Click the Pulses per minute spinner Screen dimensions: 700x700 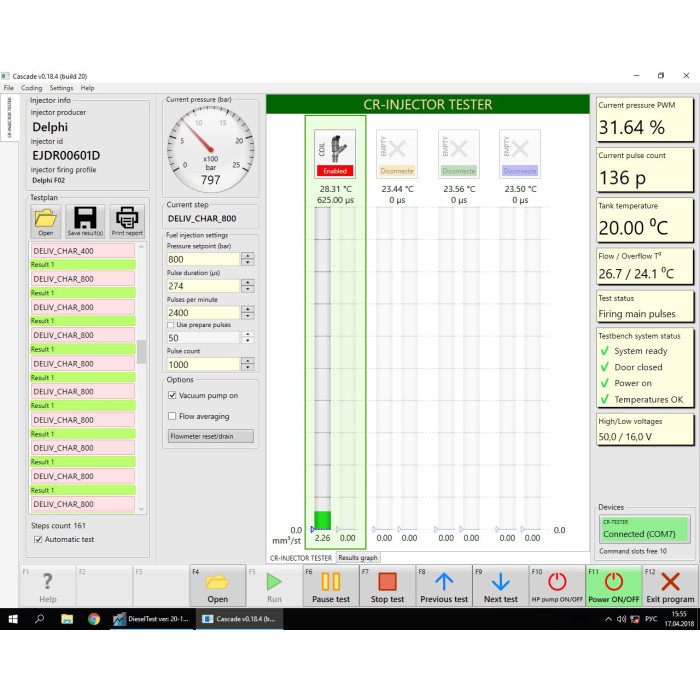[x=247, y=313]
